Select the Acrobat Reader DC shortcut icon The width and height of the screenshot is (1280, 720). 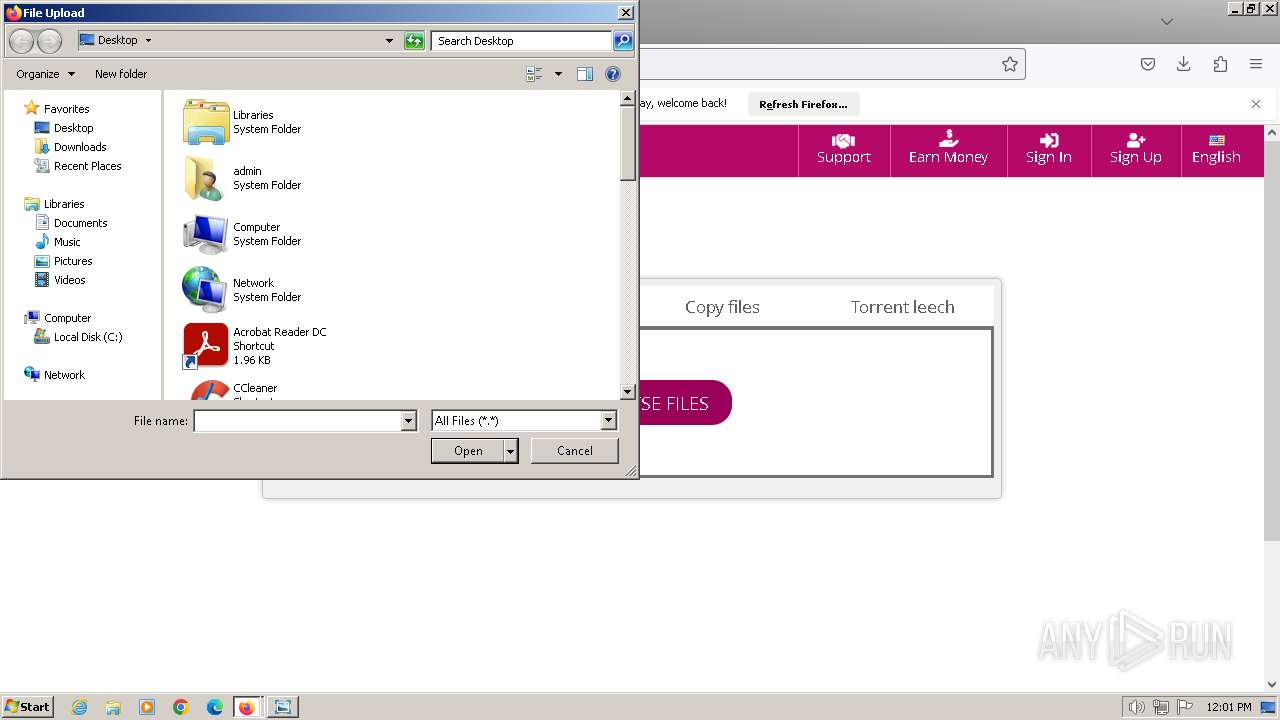click(206, 346)
